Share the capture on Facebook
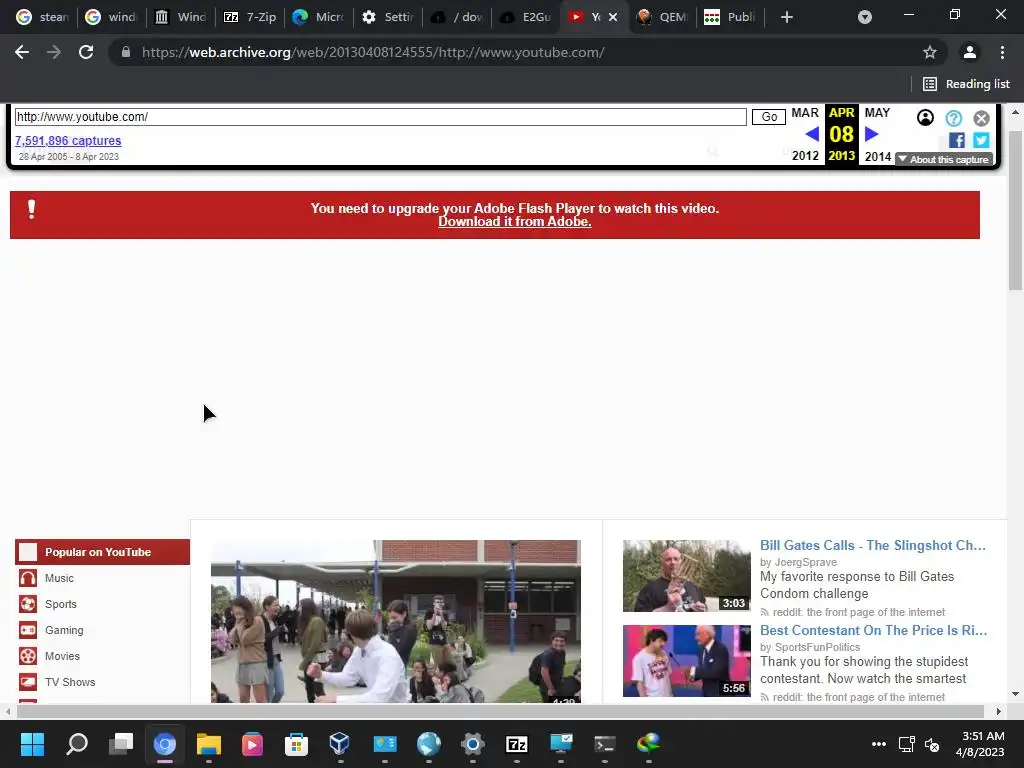 [956, 140]
